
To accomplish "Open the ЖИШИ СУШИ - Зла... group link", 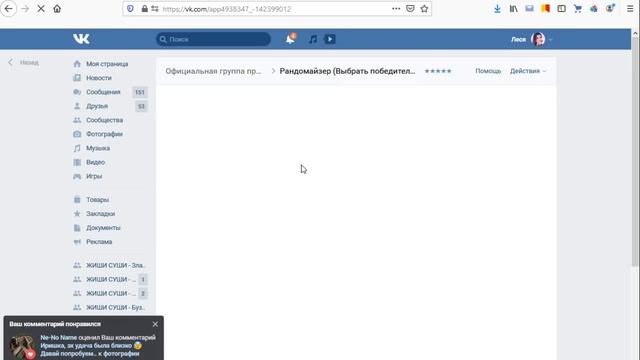I will [116, 265].
